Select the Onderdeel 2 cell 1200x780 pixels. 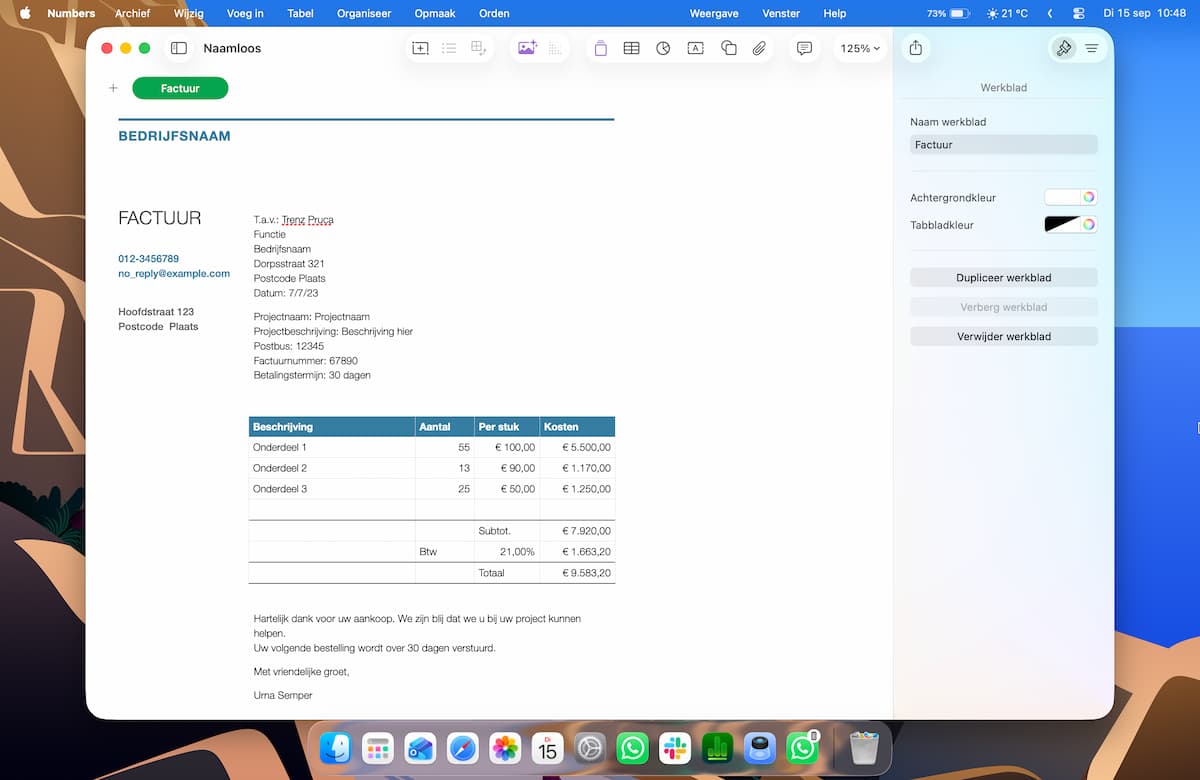[x=332, y=468]
